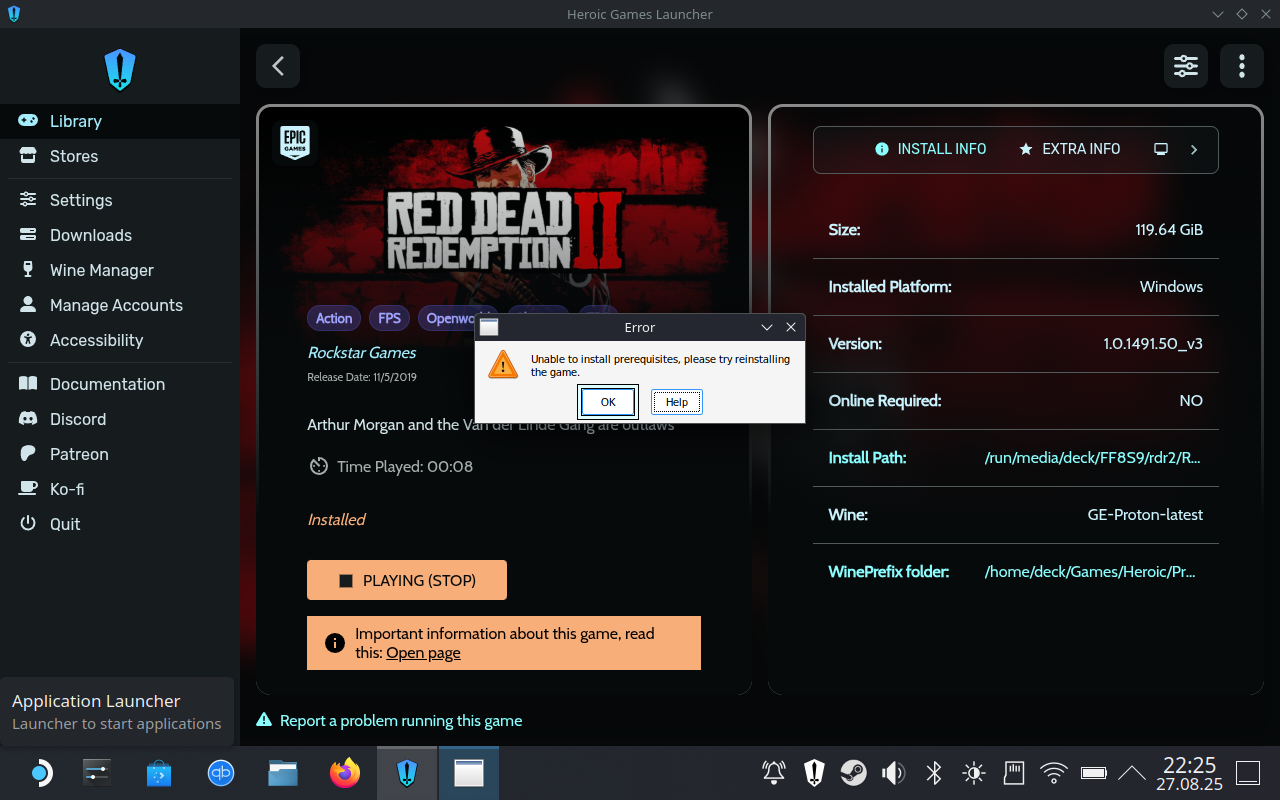This screenshot has height=800, width=1280.
Task: Open the Patreon link in the sidebar
Action: point(120,454)
